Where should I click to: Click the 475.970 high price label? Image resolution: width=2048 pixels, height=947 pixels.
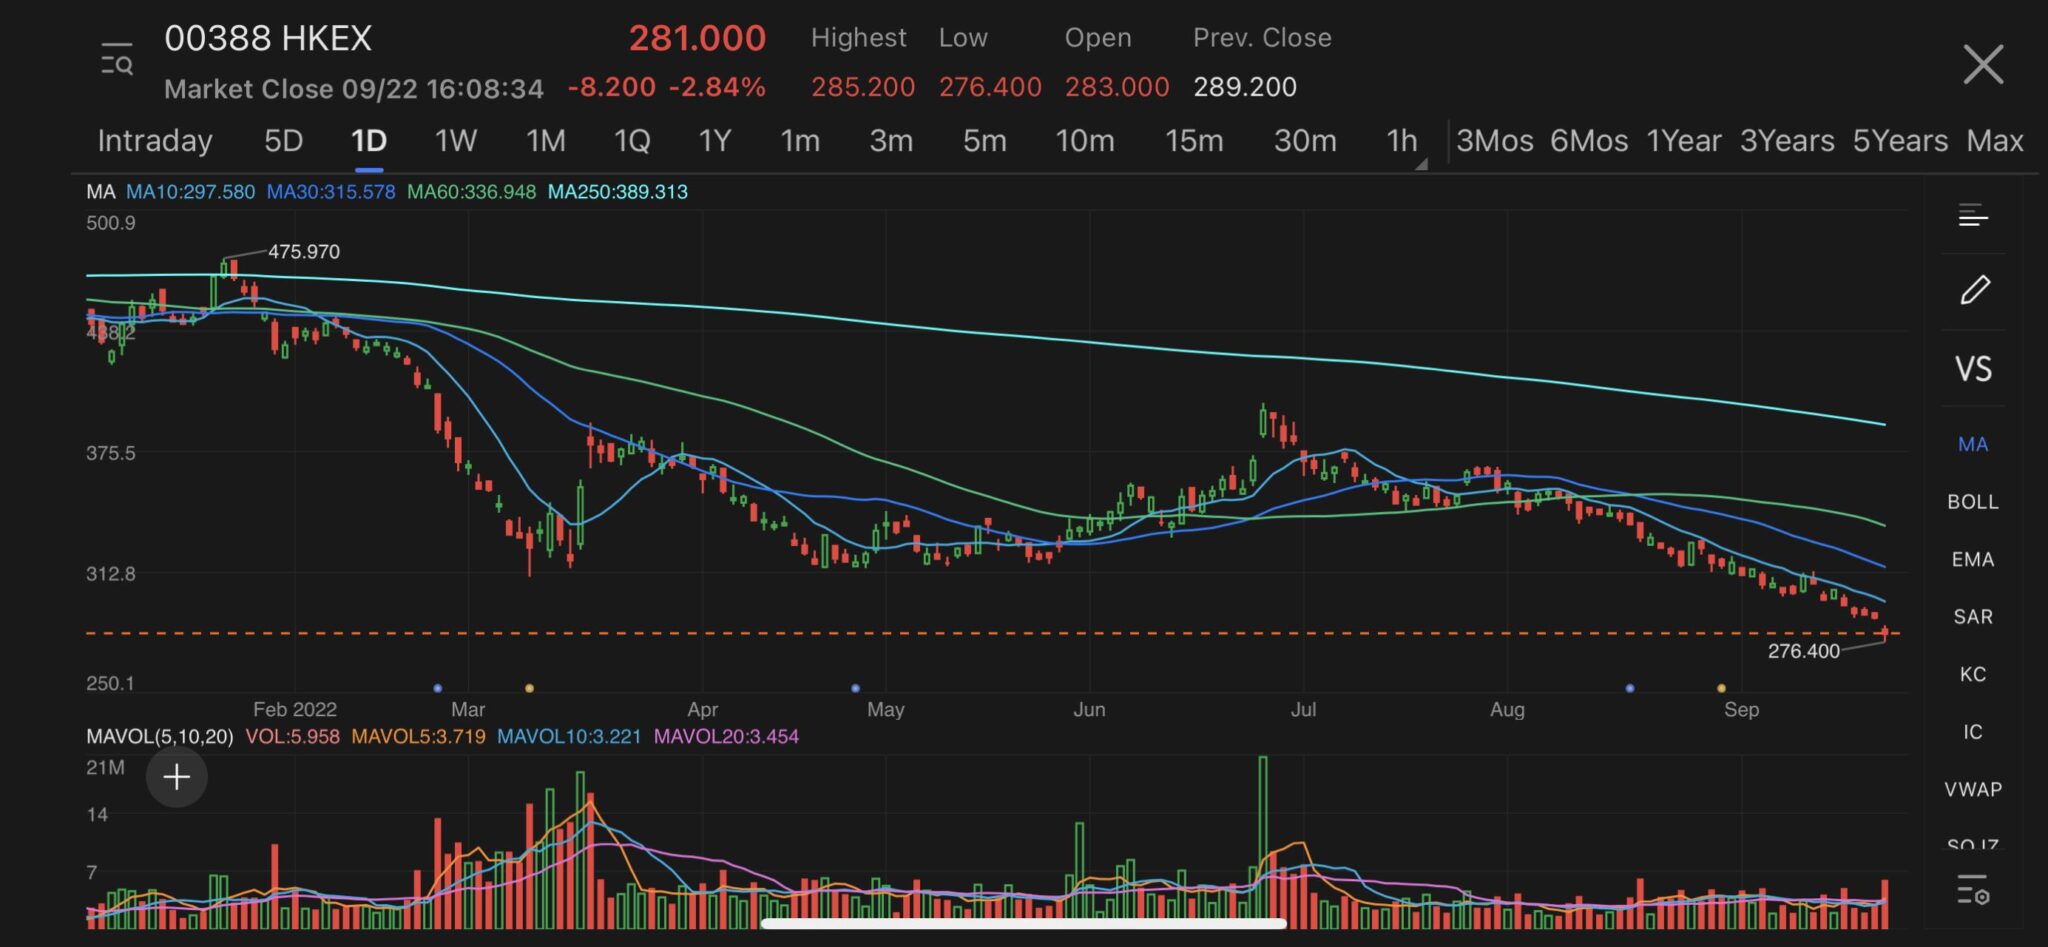(x=304, y=252)
